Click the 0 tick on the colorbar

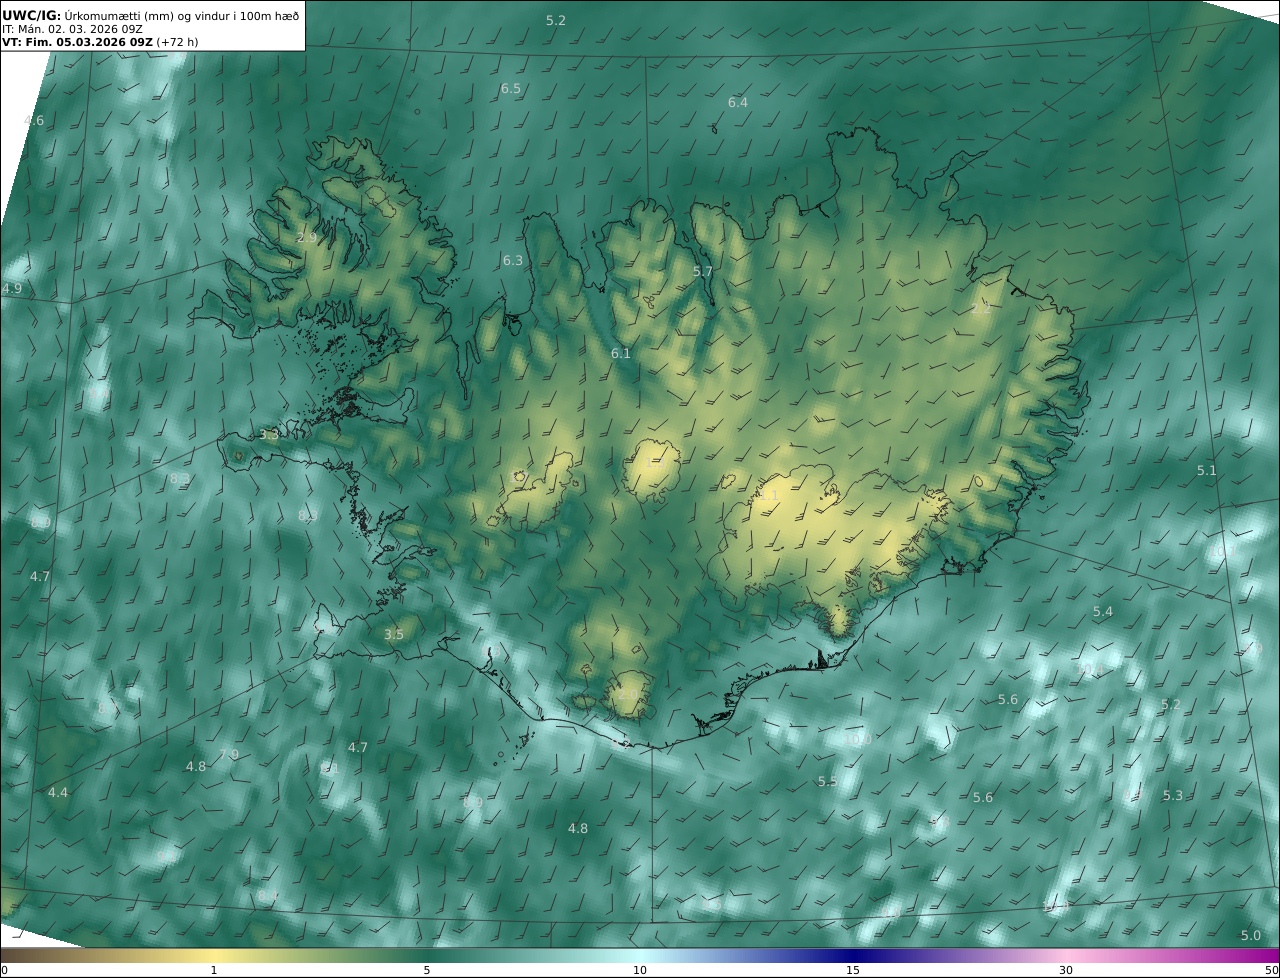pyautogui.click(x=4, y=971)
